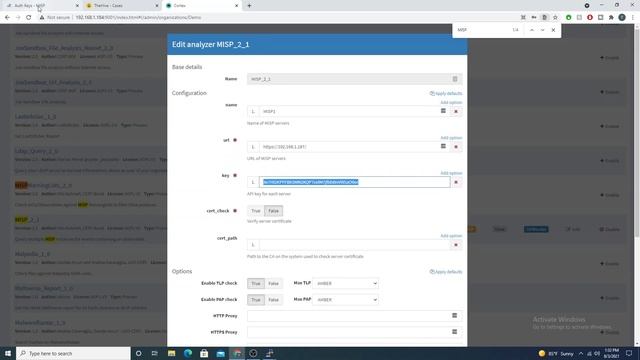Click the Windows taskbar search box
Screen dimensions: 640x360
pyautogui.click(x=73, y=353)
